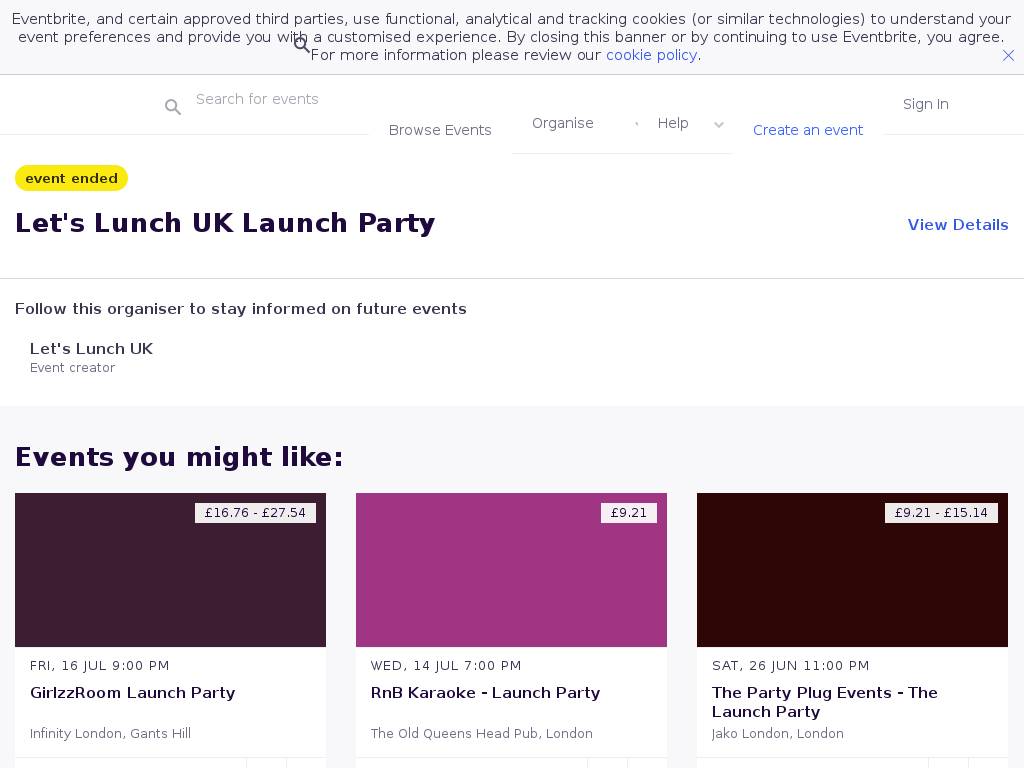Expand the chevron next to Help
The image size is (1024, 768).
point(718,124)
